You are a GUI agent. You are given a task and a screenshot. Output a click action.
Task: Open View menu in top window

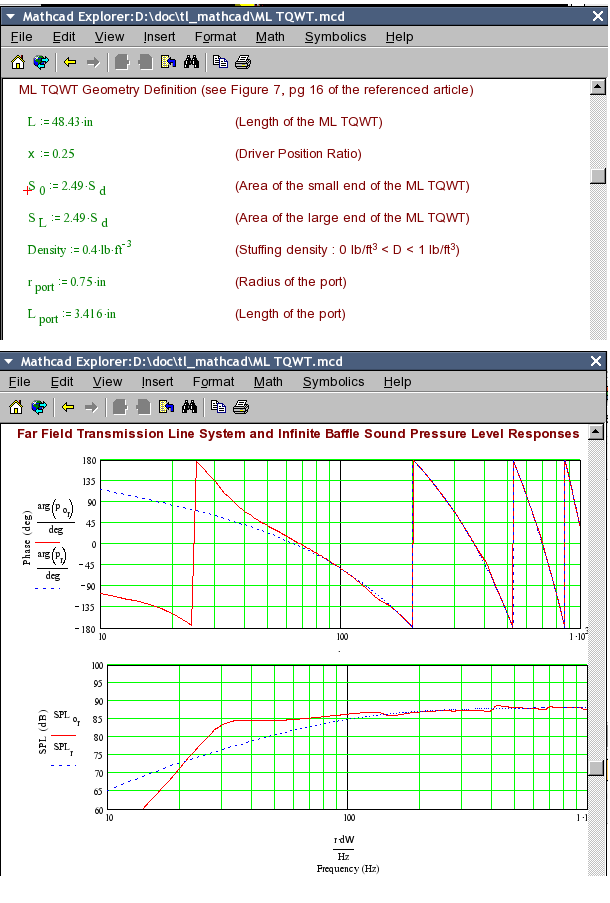(109, 37)
